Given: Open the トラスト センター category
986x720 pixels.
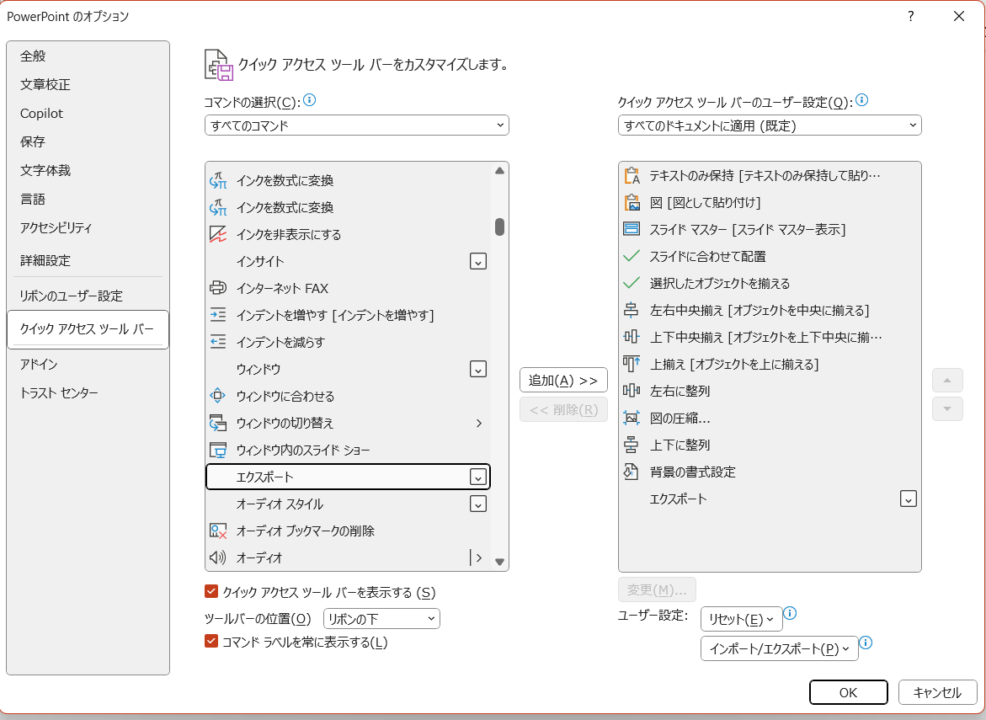Looking at the screenshot, I should pos(88,393).
